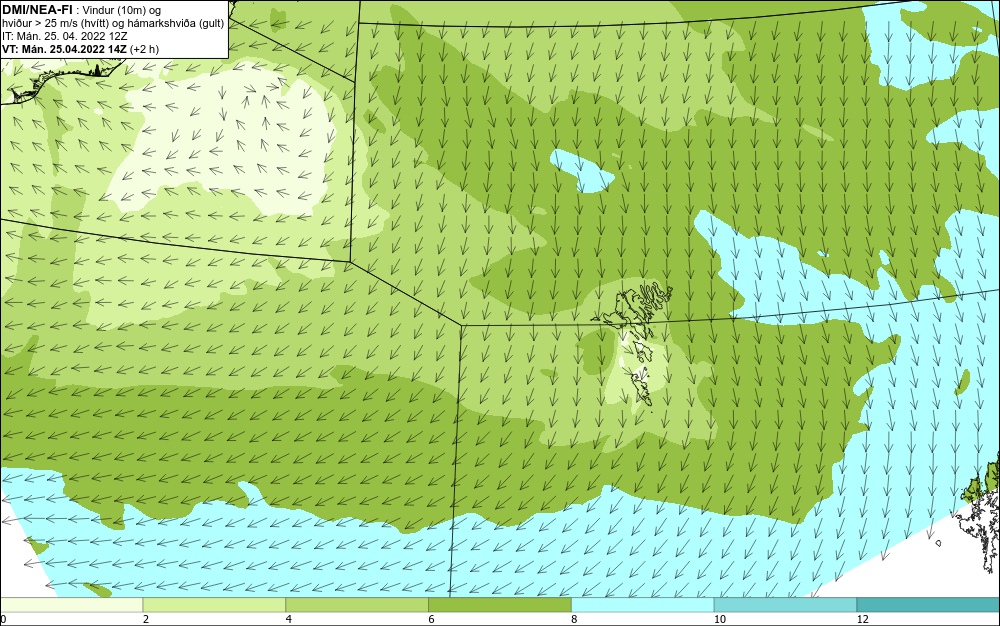1000x626 pixels.
Task: Click the '(+2 h)' forecast offset text
Action: [x=145, y=49]
